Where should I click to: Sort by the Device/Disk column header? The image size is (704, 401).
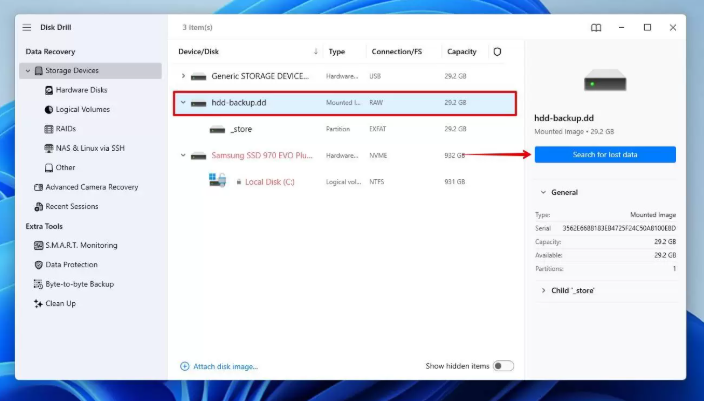[198, 52]
